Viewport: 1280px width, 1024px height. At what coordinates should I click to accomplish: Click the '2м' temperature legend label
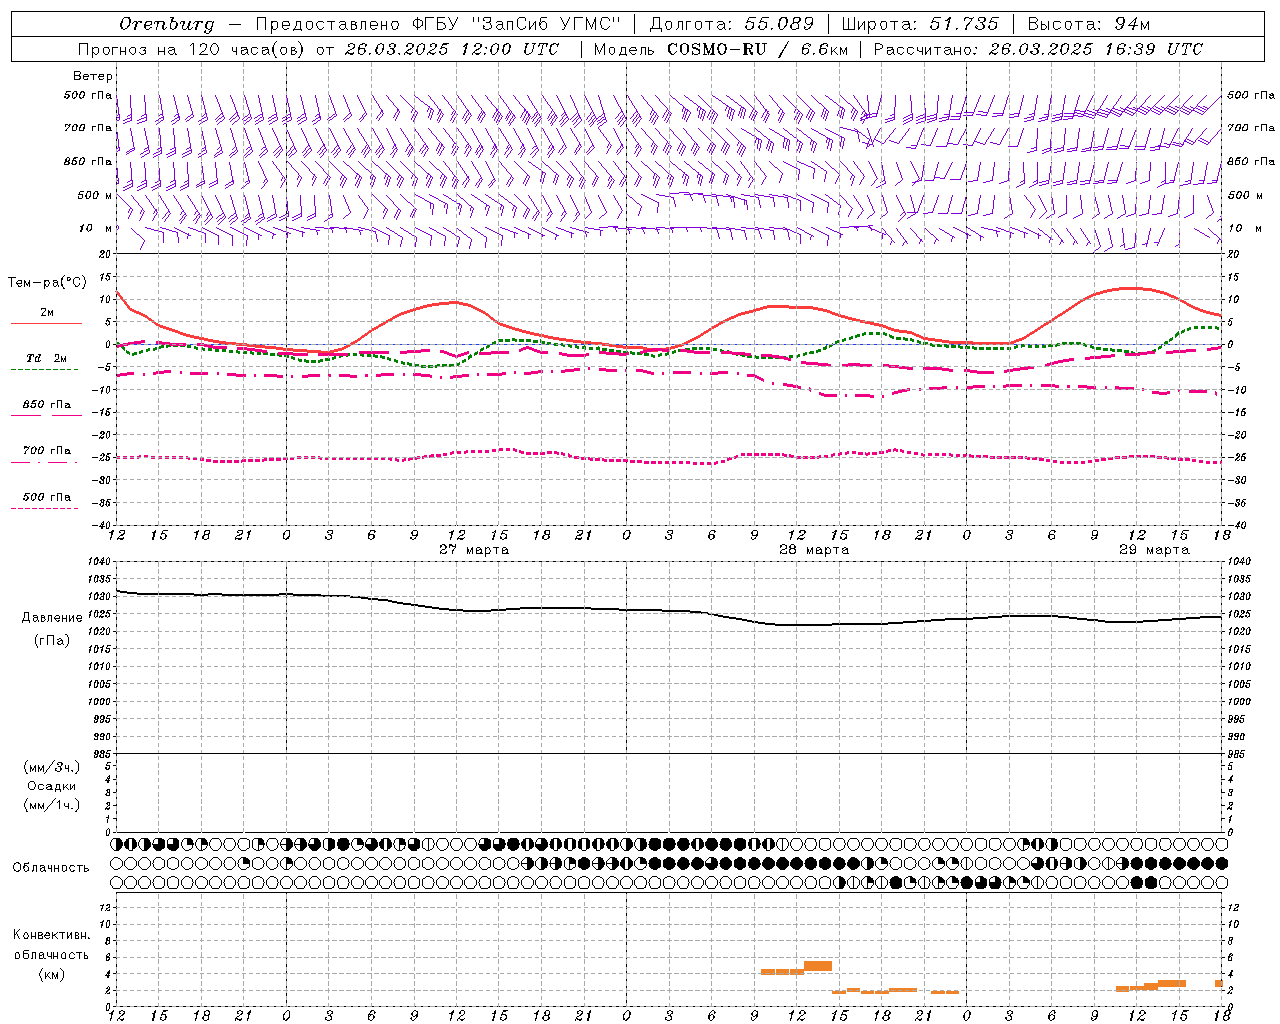coord(47,312)
